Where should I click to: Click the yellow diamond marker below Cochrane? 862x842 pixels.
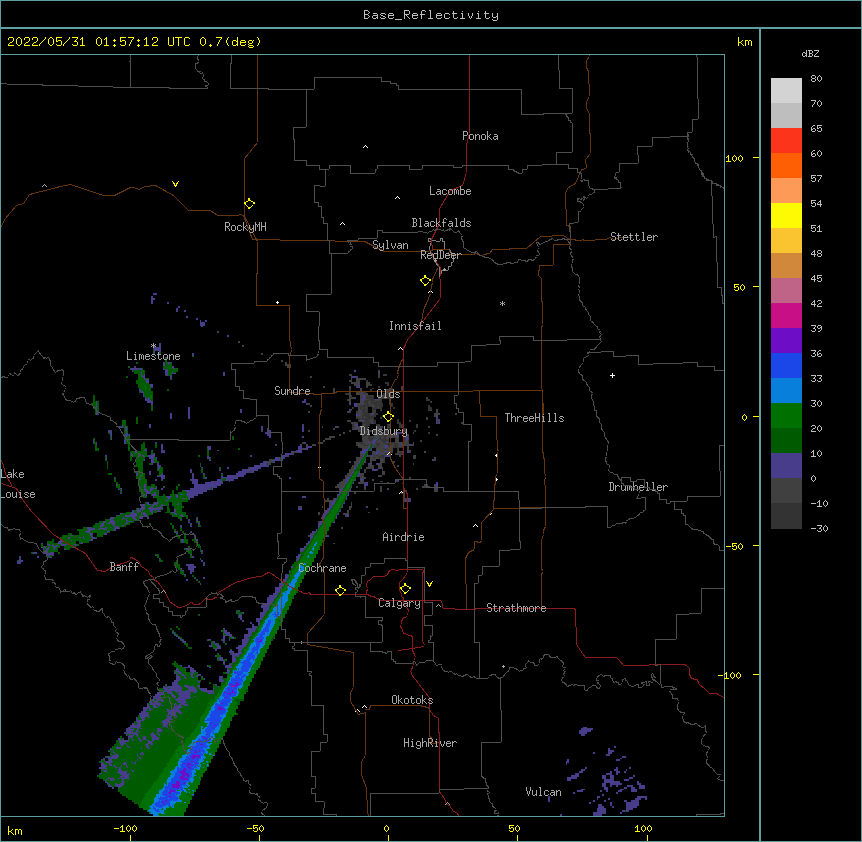point(340,590)
